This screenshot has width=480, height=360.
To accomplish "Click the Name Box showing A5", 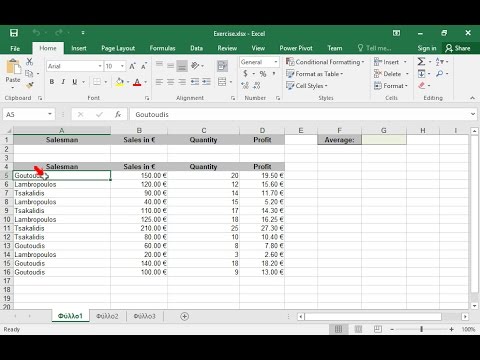I will point(28,114).
